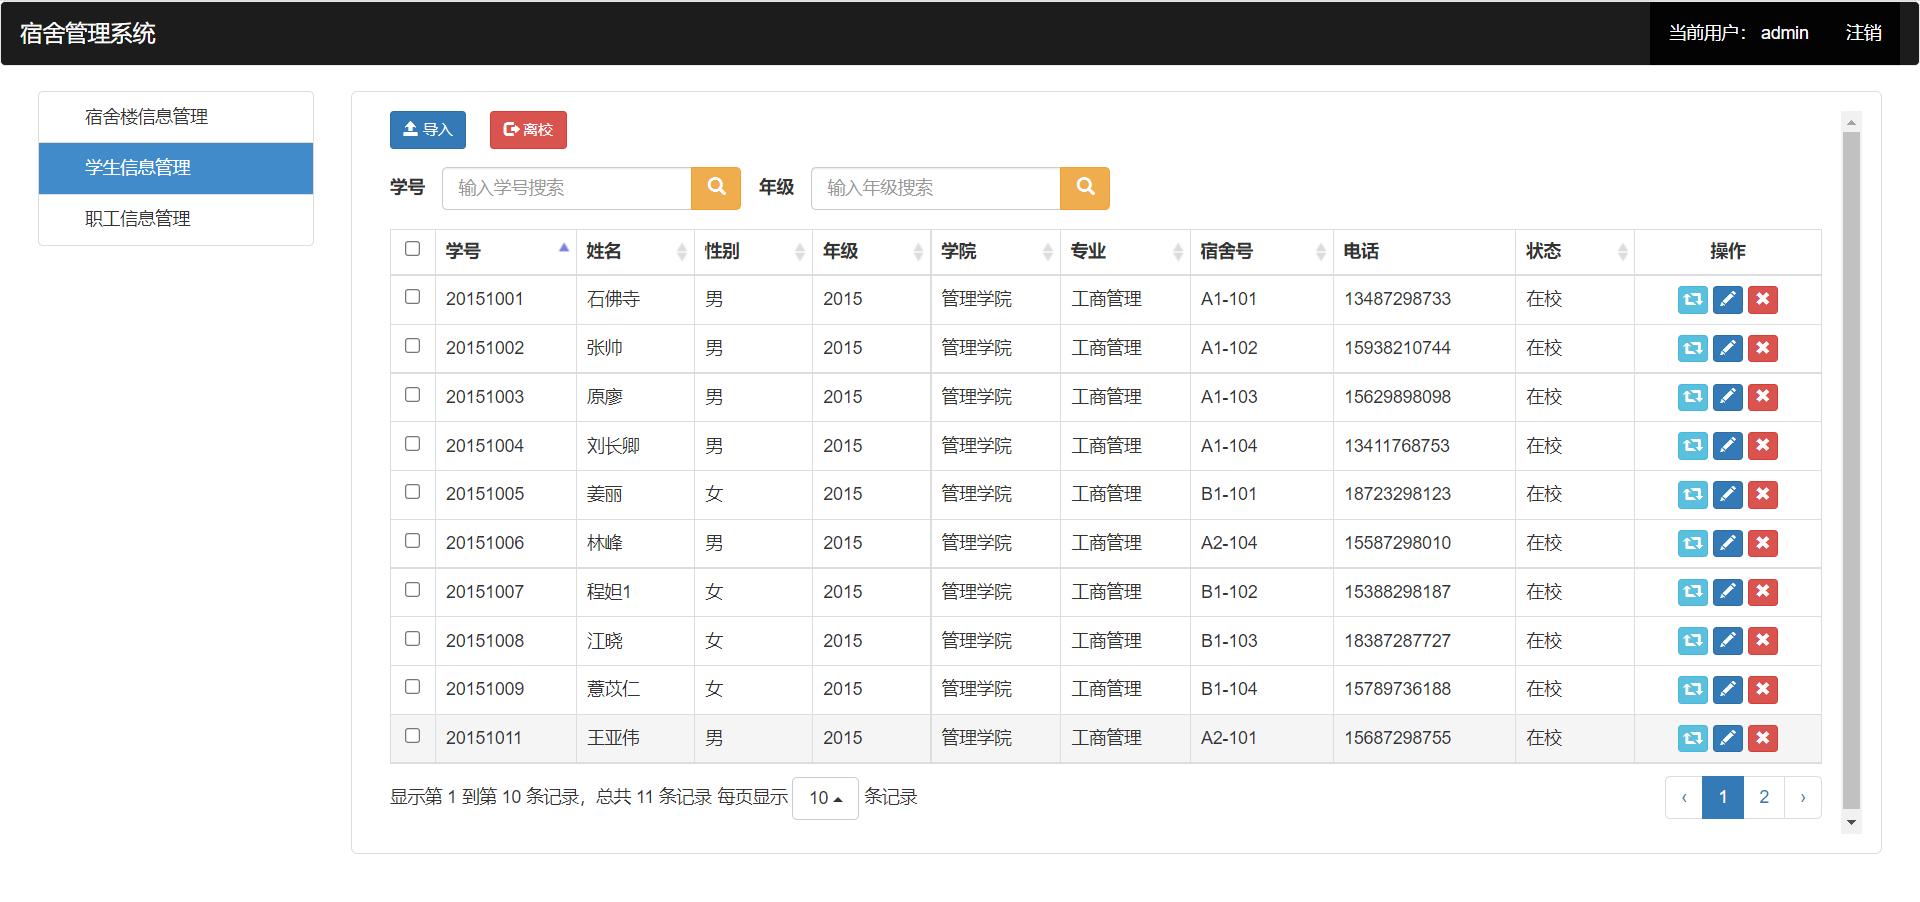The height and width of the screenshot is (902, 1920).
Task: Delete the 20151007 row with the red X
Action: point(1762,592)
